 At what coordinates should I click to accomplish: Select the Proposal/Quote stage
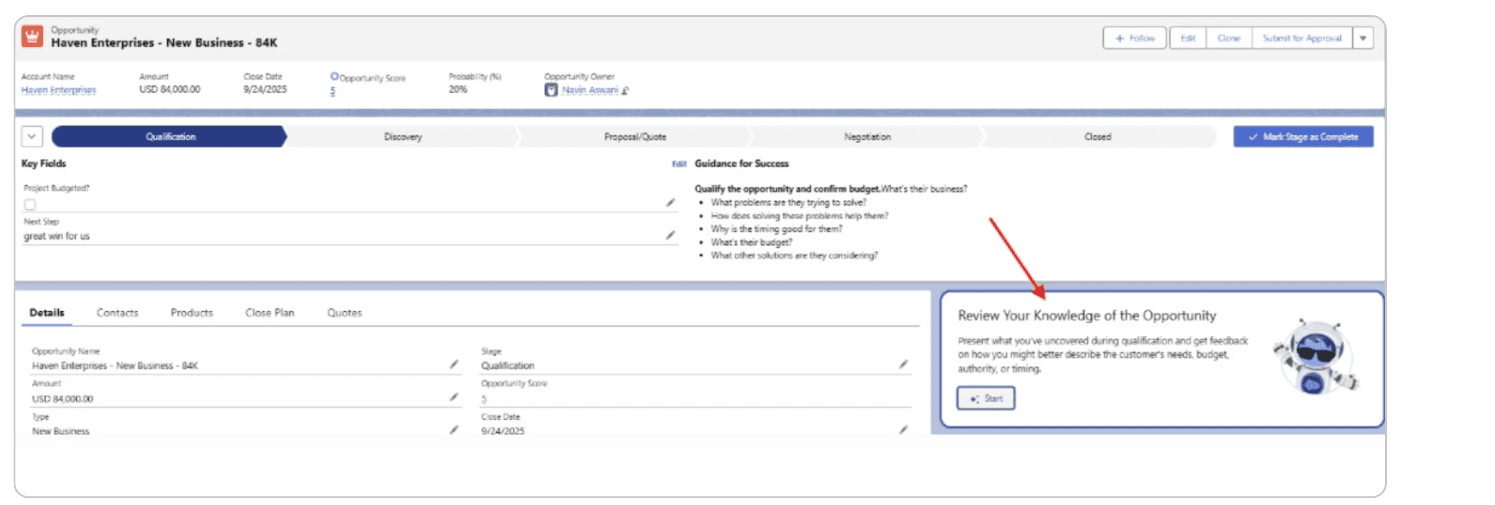[634, 137]
